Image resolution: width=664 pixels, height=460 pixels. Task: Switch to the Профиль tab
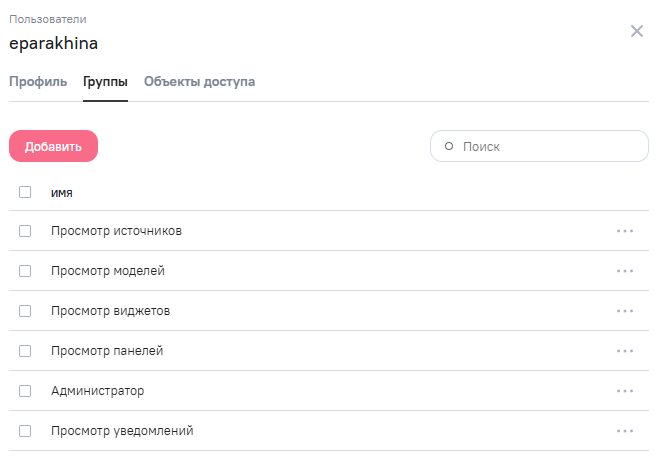38,82
